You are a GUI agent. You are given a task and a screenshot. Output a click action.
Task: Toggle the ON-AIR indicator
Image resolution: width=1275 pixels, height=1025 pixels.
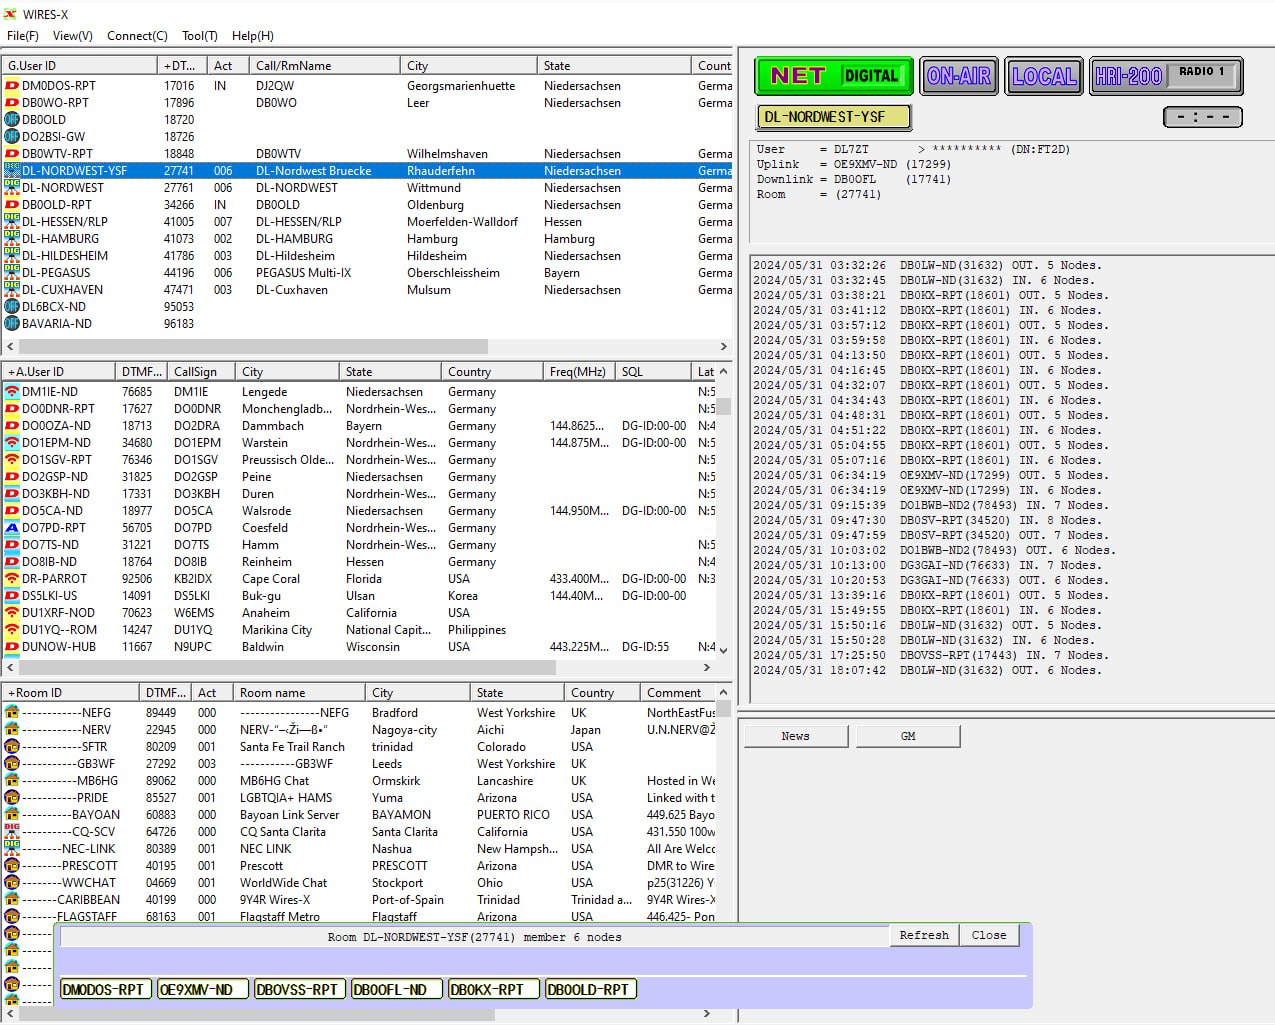click(959, 75)
